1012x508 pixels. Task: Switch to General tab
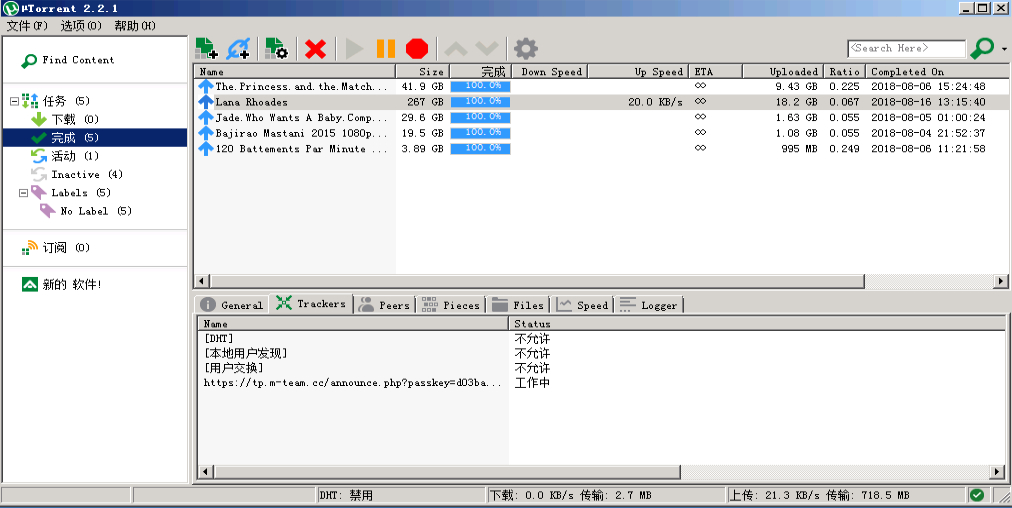click(232, 305)
